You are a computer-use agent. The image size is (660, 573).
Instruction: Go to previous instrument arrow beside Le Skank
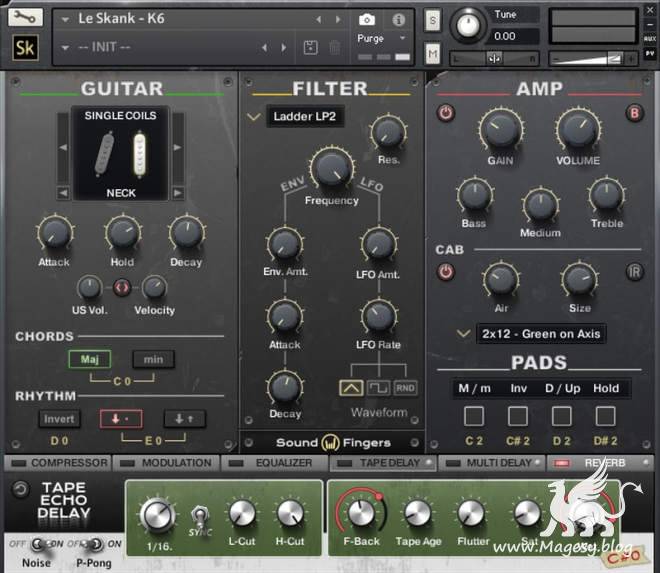319,19
